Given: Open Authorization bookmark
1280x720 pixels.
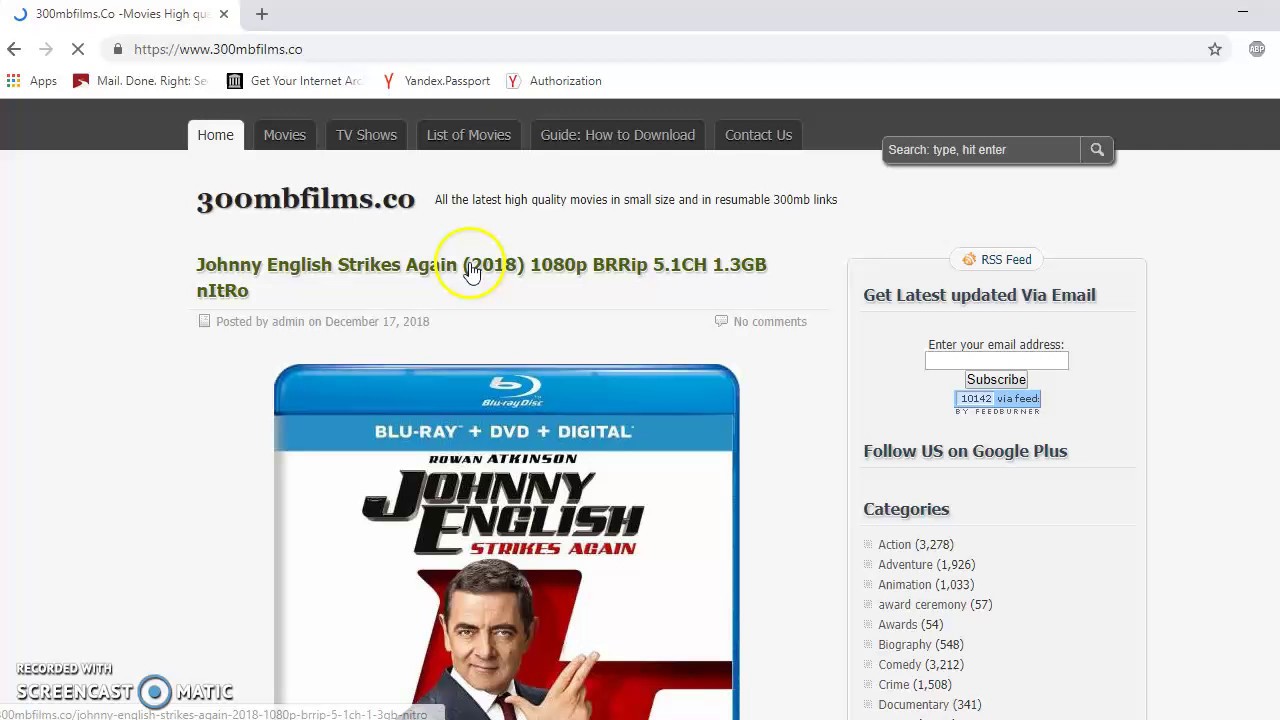Looking at the screenshot, I should click(554, 81).
